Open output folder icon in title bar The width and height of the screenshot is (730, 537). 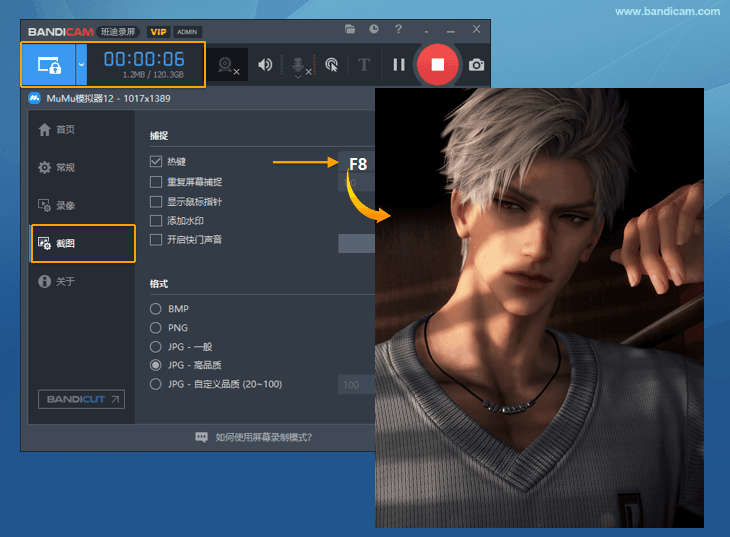point(350,29)
